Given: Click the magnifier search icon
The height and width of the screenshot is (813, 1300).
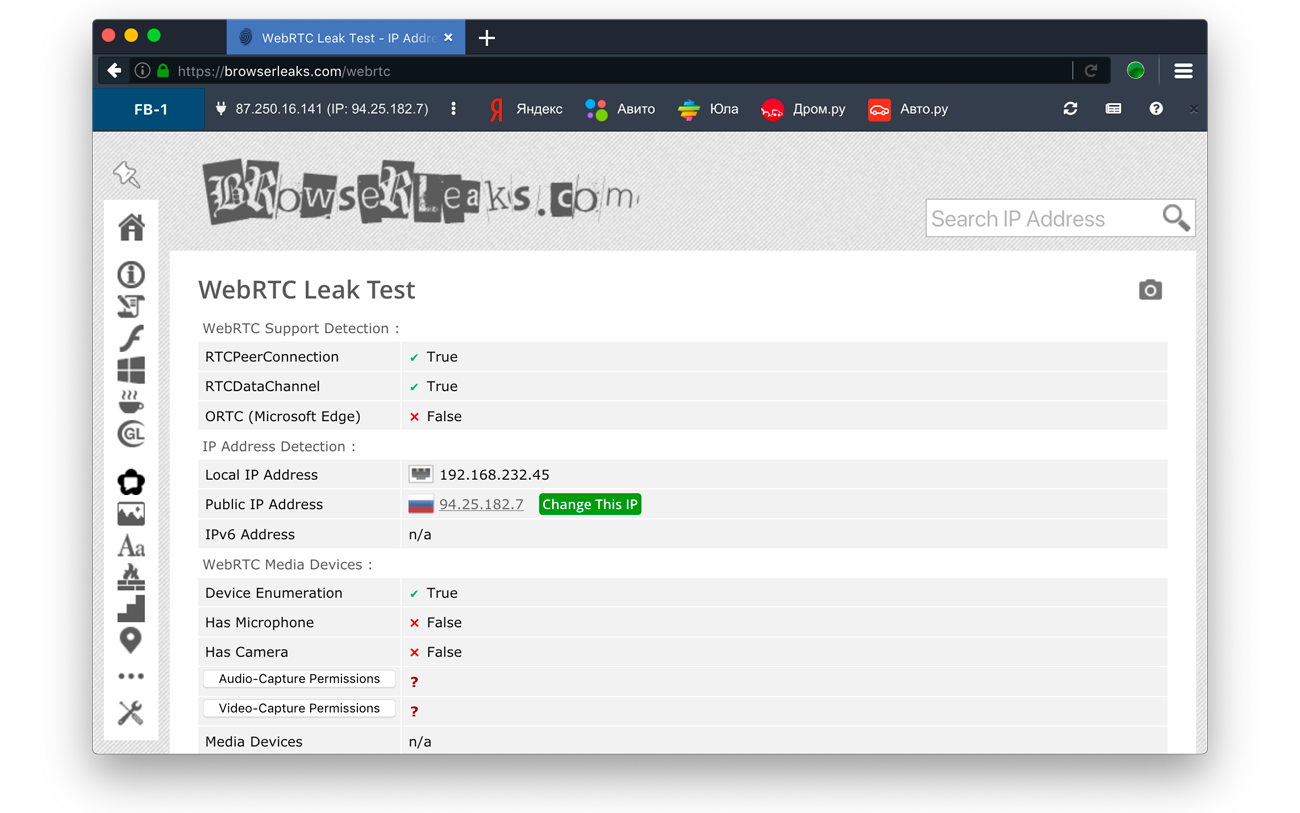Looking at the screenshot, I should [x=1176, y=218].
